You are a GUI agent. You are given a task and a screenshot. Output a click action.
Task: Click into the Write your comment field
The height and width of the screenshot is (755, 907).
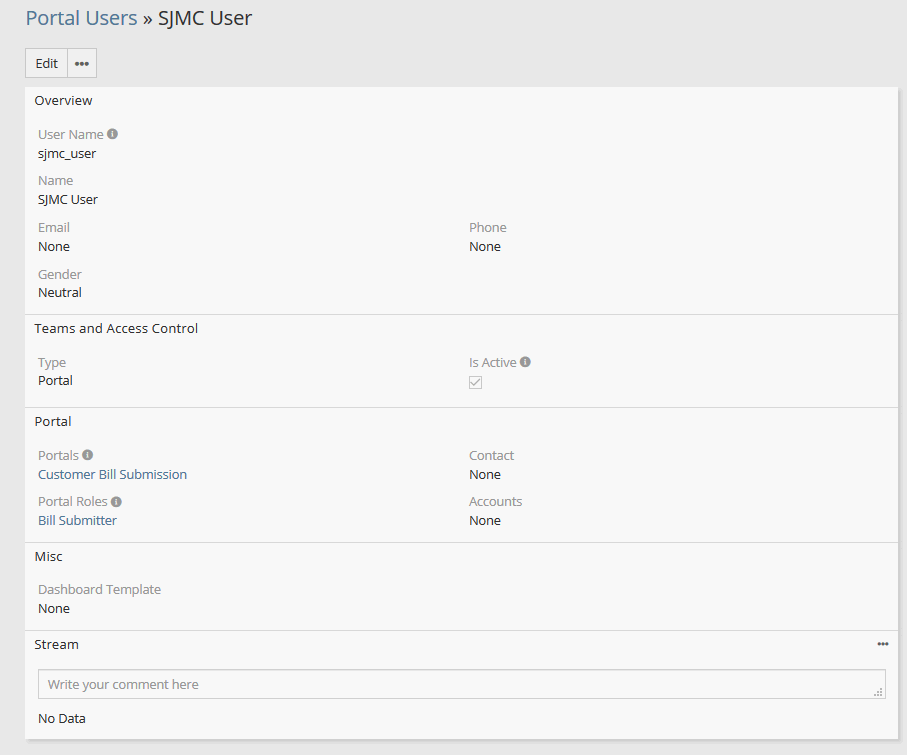460,684
